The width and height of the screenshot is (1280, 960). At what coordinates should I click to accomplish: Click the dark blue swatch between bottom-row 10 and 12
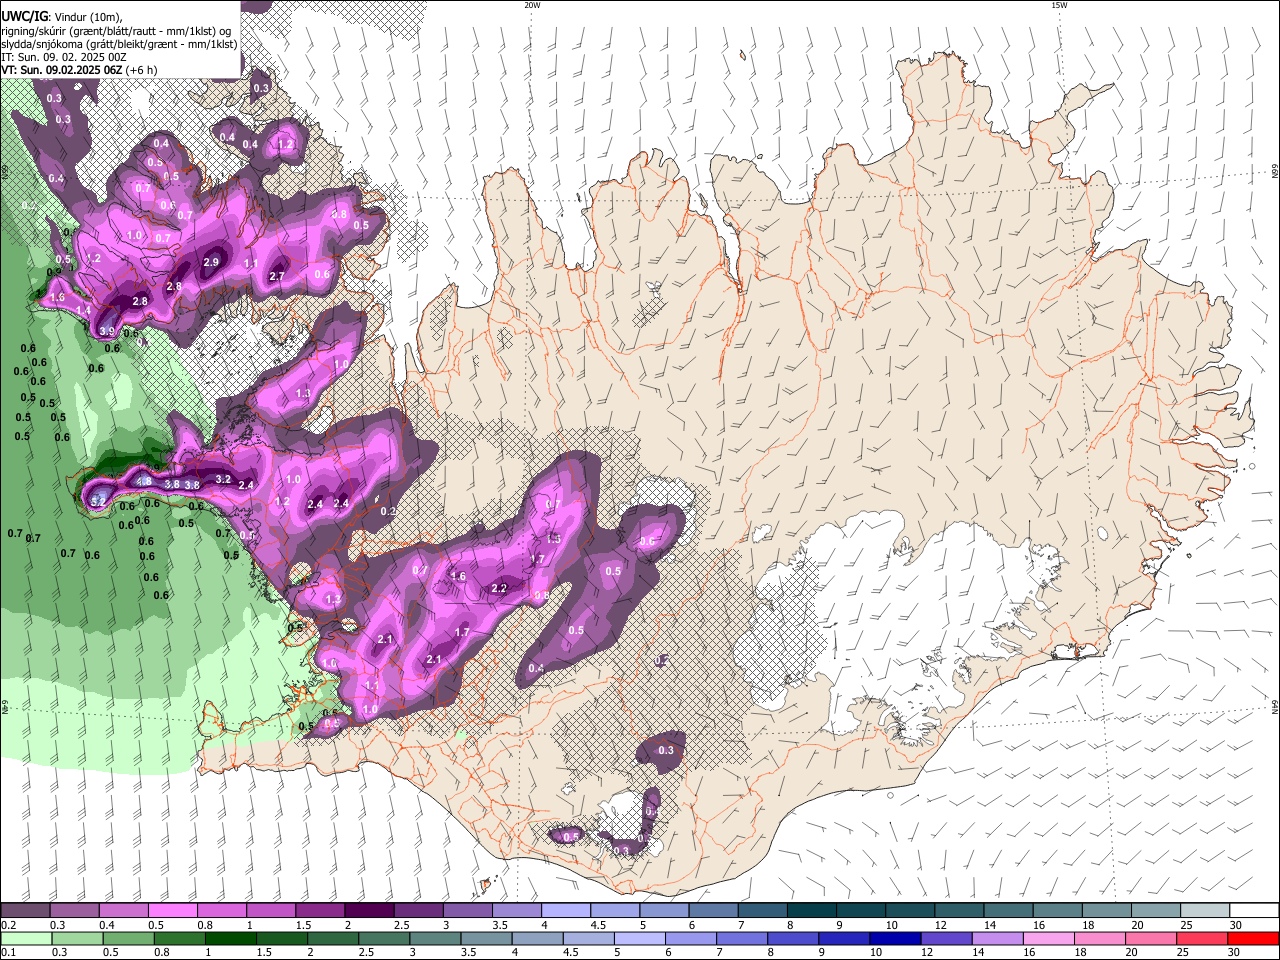coord(895,938)
